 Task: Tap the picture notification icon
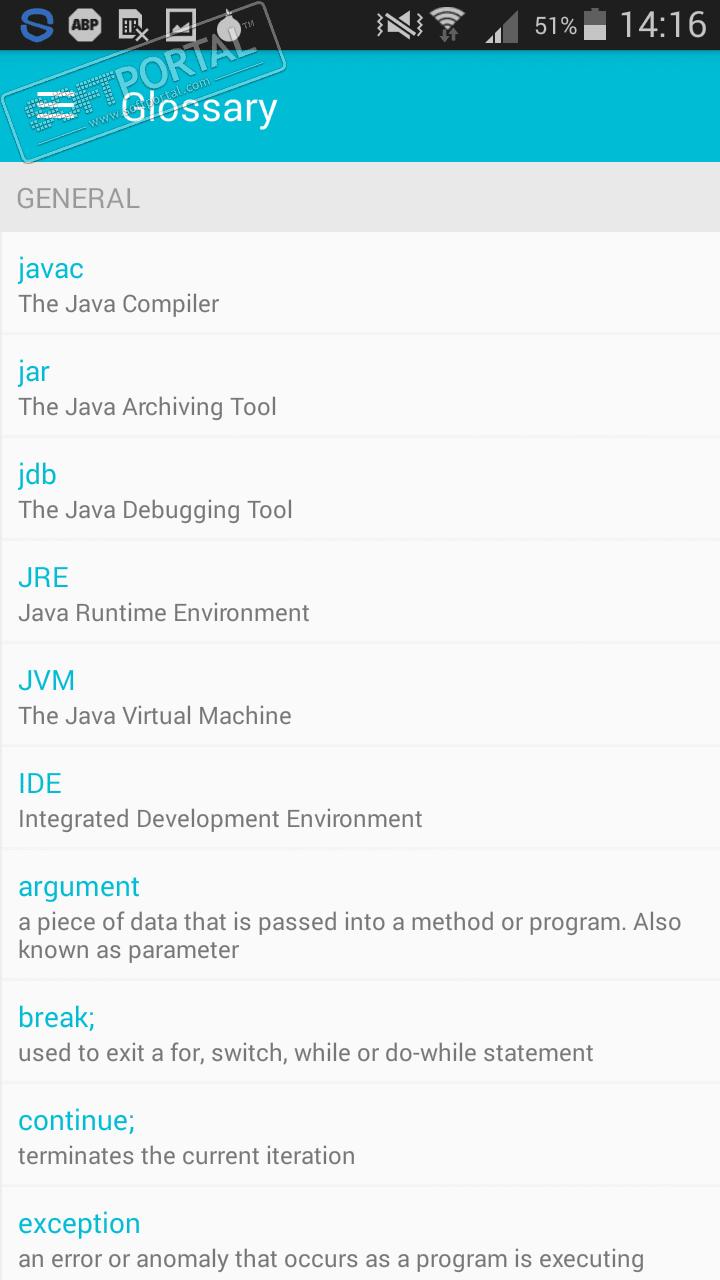pyautogui.click(x=181, y=24)
